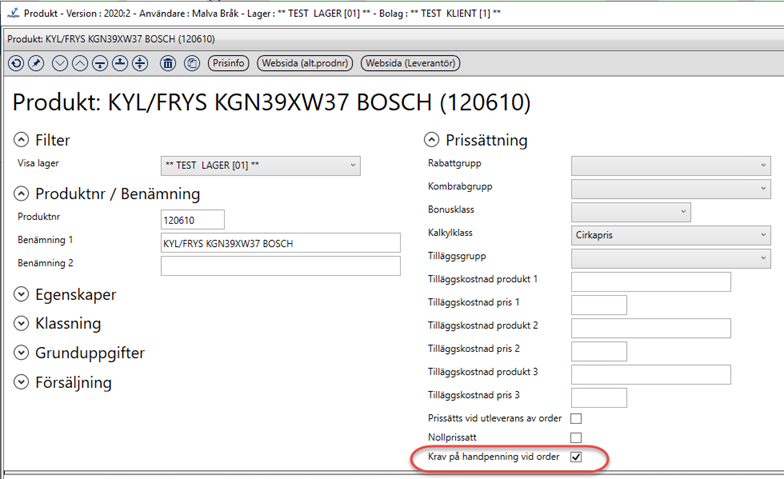Click the copy document toolbar icon
Viewport: 784px width, 479px height.
(x=190, y=63)
